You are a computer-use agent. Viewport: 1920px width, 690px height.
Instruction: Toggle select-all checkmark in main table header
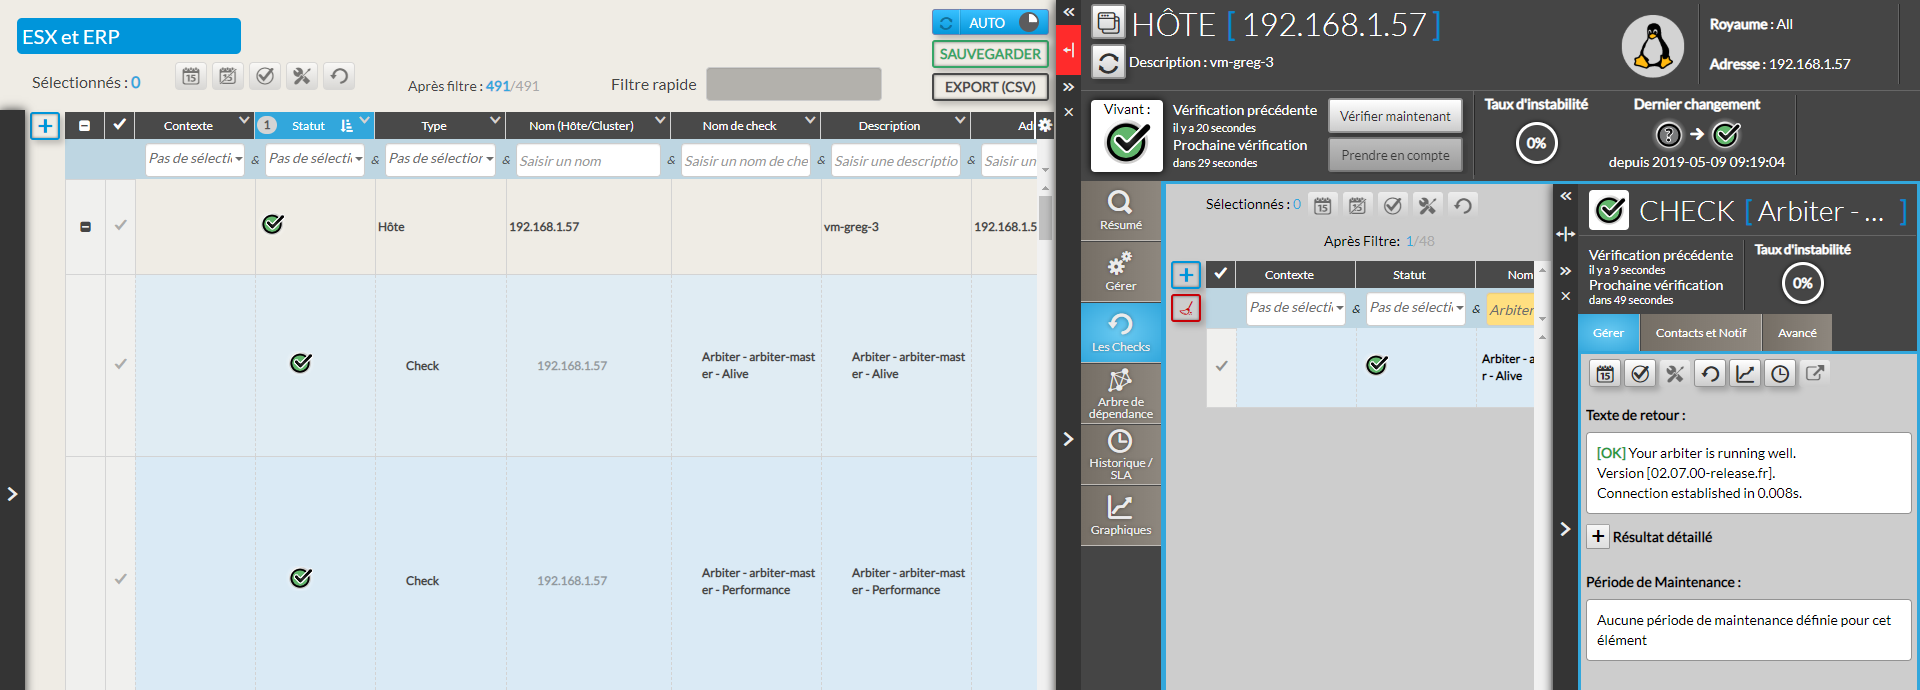tap(120, 125)
